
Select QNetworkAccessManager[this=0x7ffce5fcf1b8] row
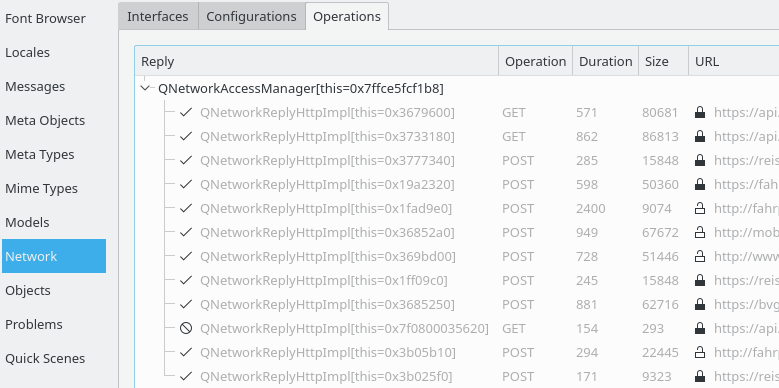301,88
